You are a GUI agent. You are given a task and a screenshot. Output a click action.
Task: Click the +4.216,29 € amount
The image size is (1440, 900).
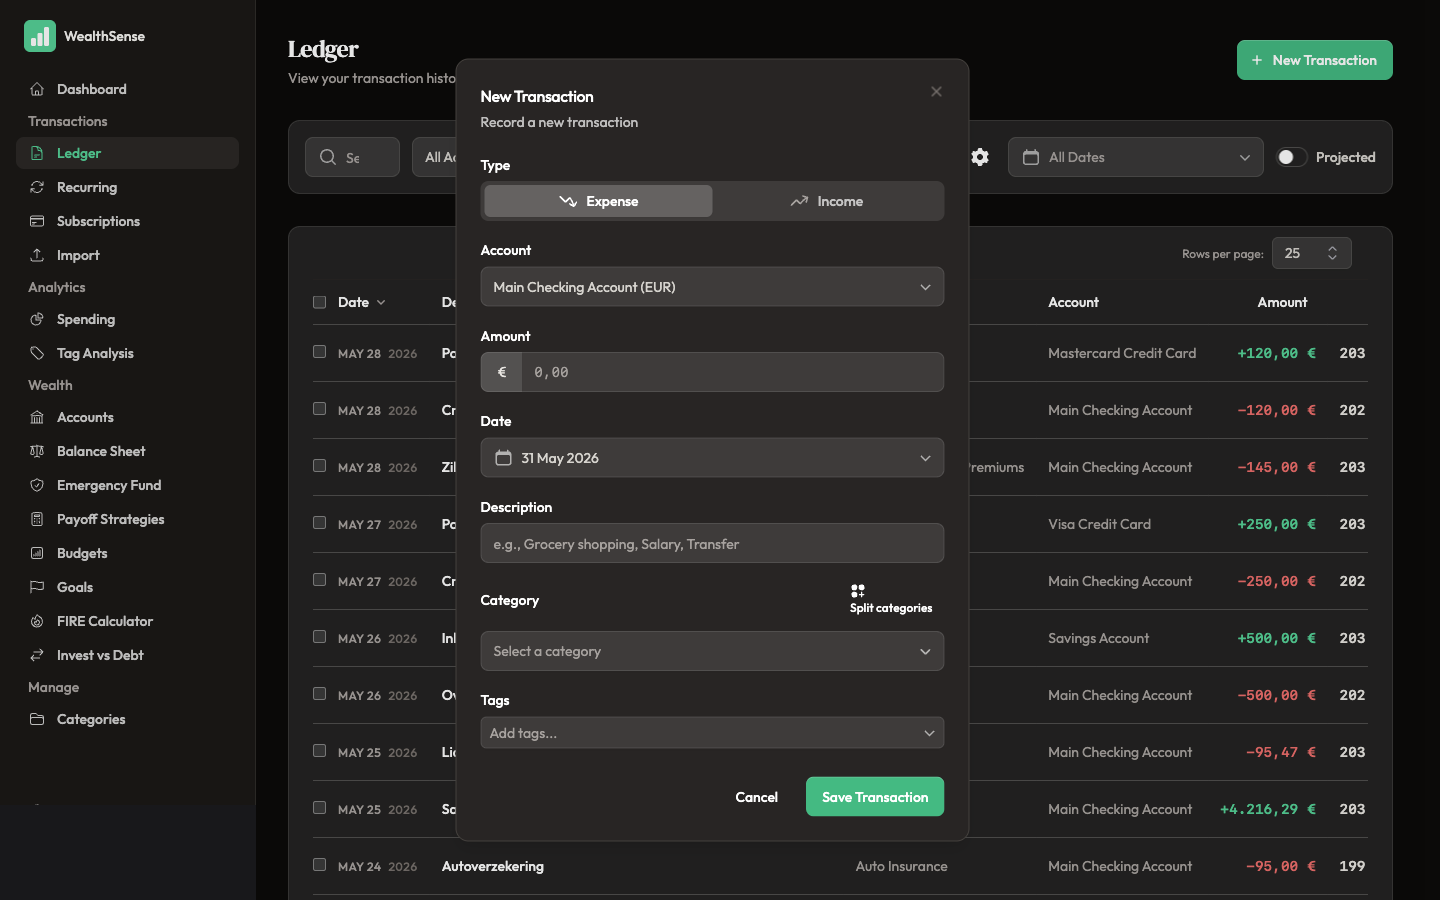pos(1268,809)
